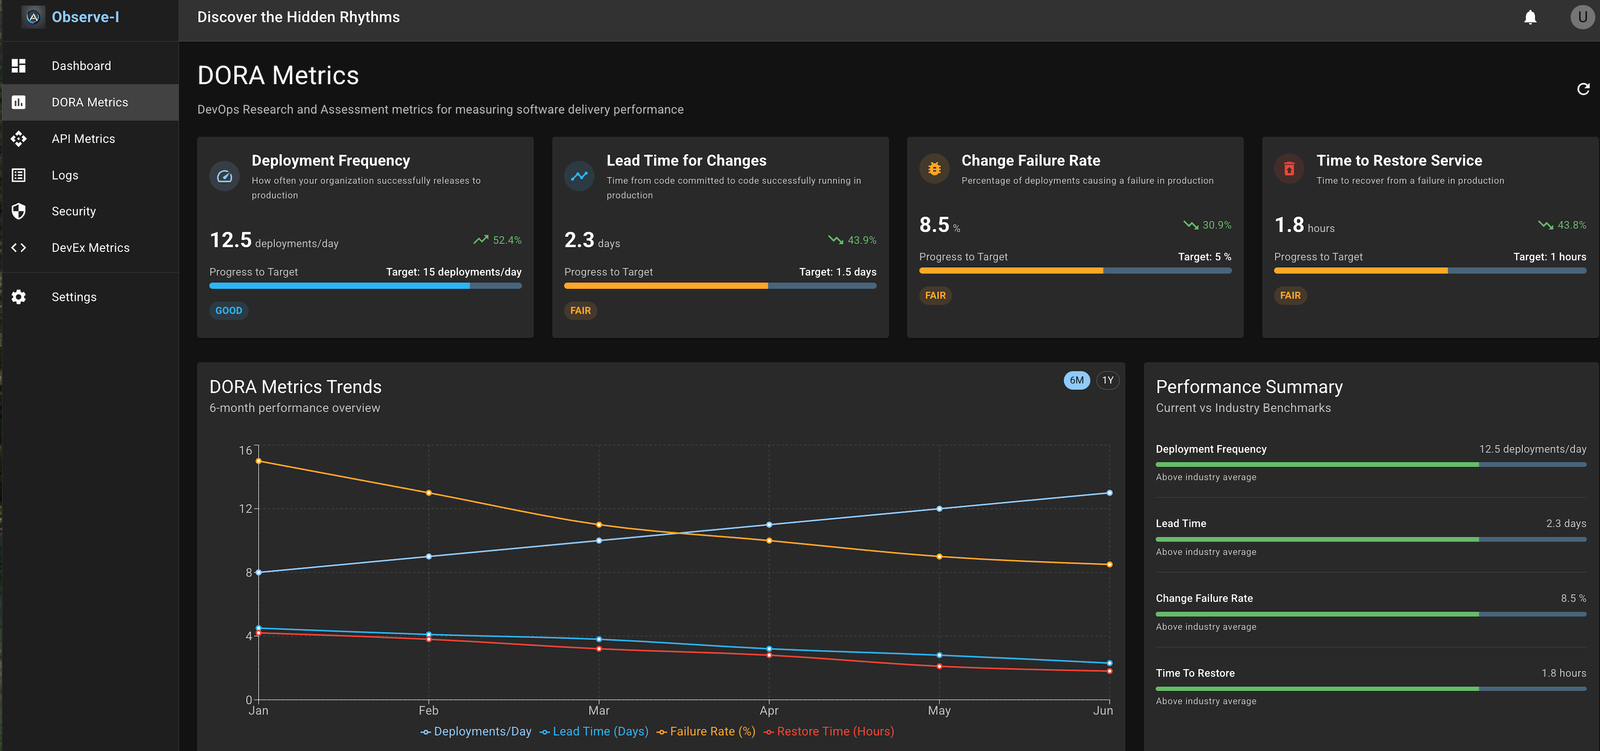Click the Lead Time for Changes trend icon
The height and width of the screenshot is (751, 1600).
click(x=579, y=176)
